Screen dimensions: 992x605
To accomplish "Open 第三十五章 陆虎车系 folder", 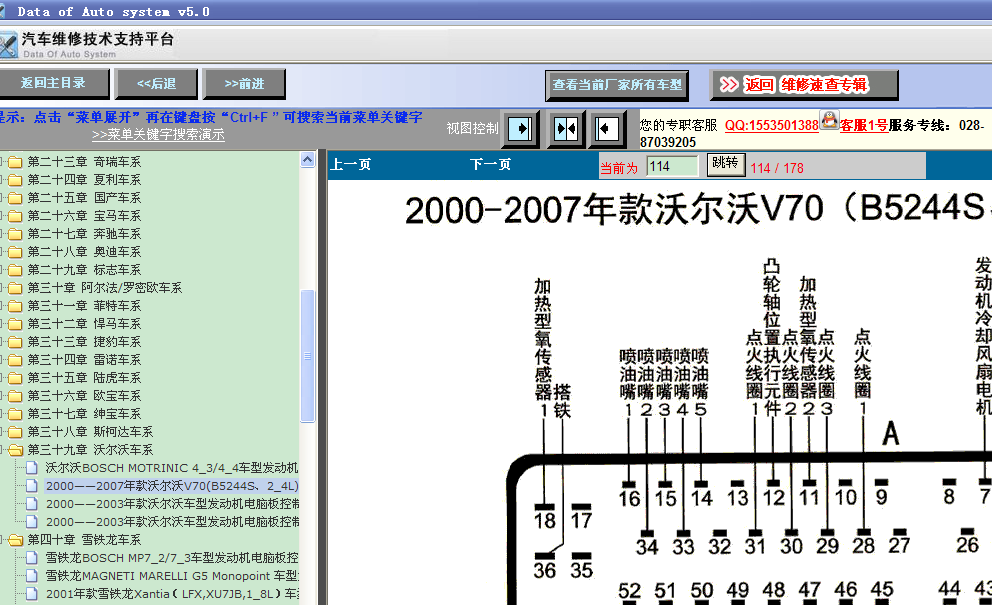I will click(x=84, y=378).
